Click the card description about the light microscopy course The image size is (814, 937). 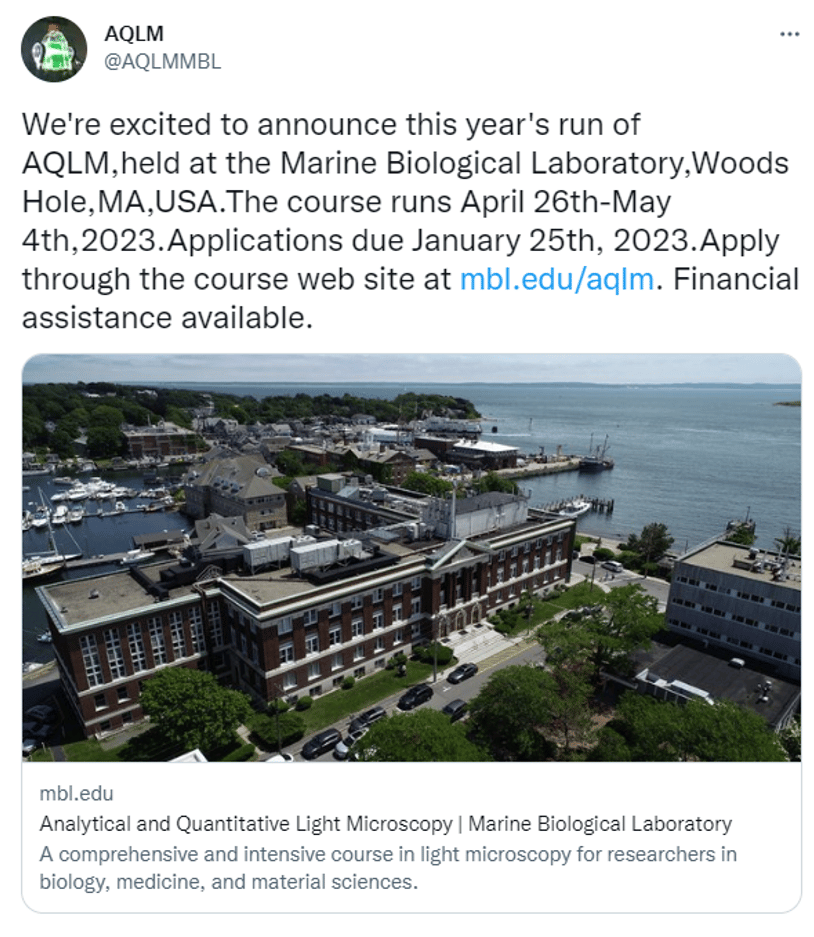pos(388,854)
